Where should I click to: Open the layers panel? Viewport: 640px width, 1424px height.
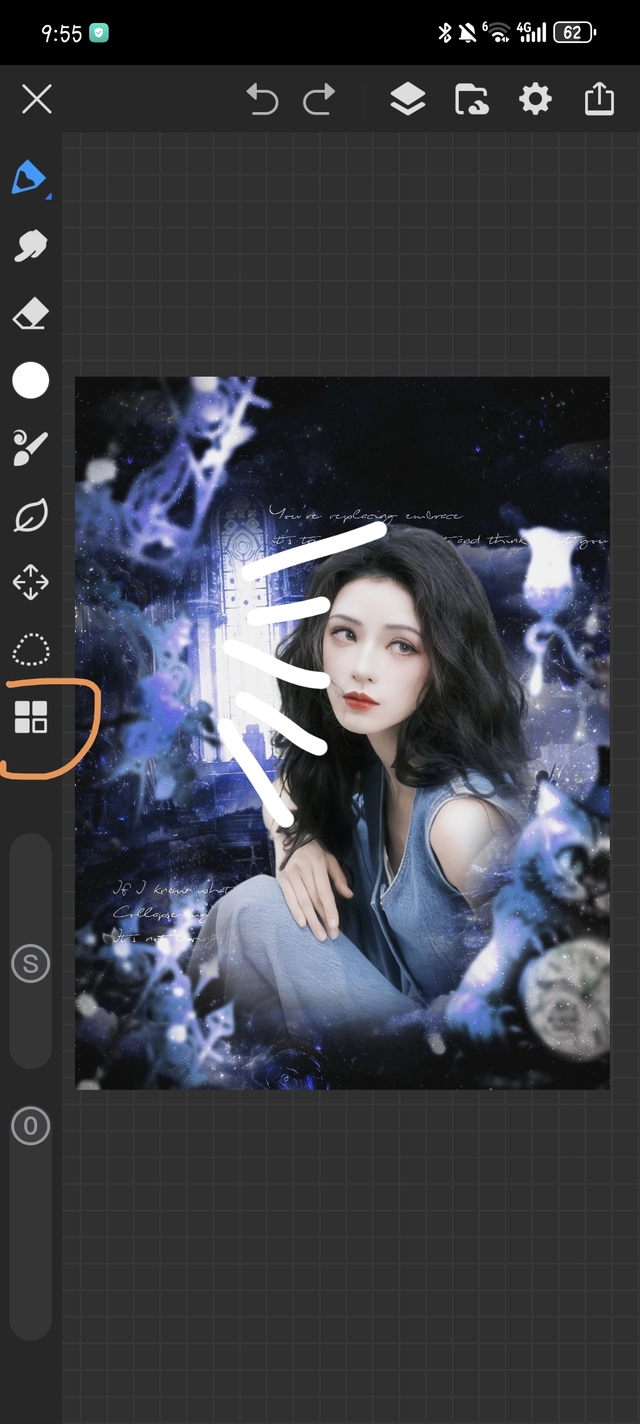coord(407,99)
